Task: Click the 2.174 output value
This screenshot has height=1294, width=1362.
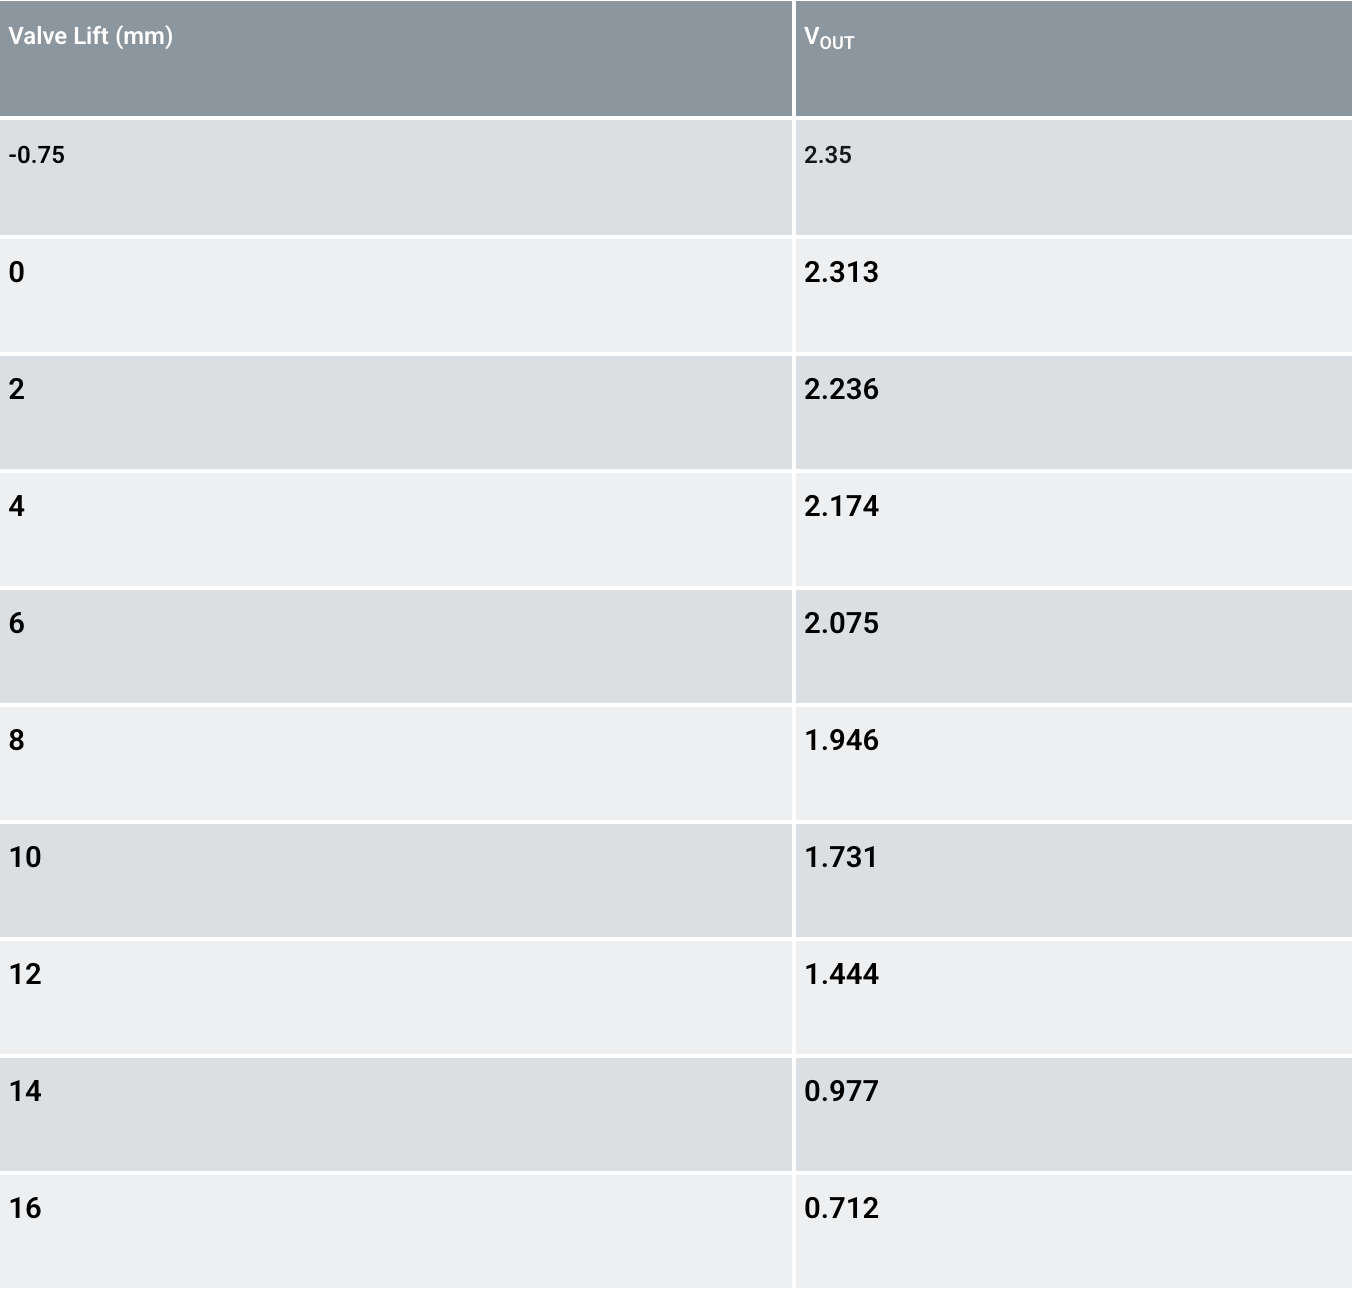Action: (x=841, y=506)
